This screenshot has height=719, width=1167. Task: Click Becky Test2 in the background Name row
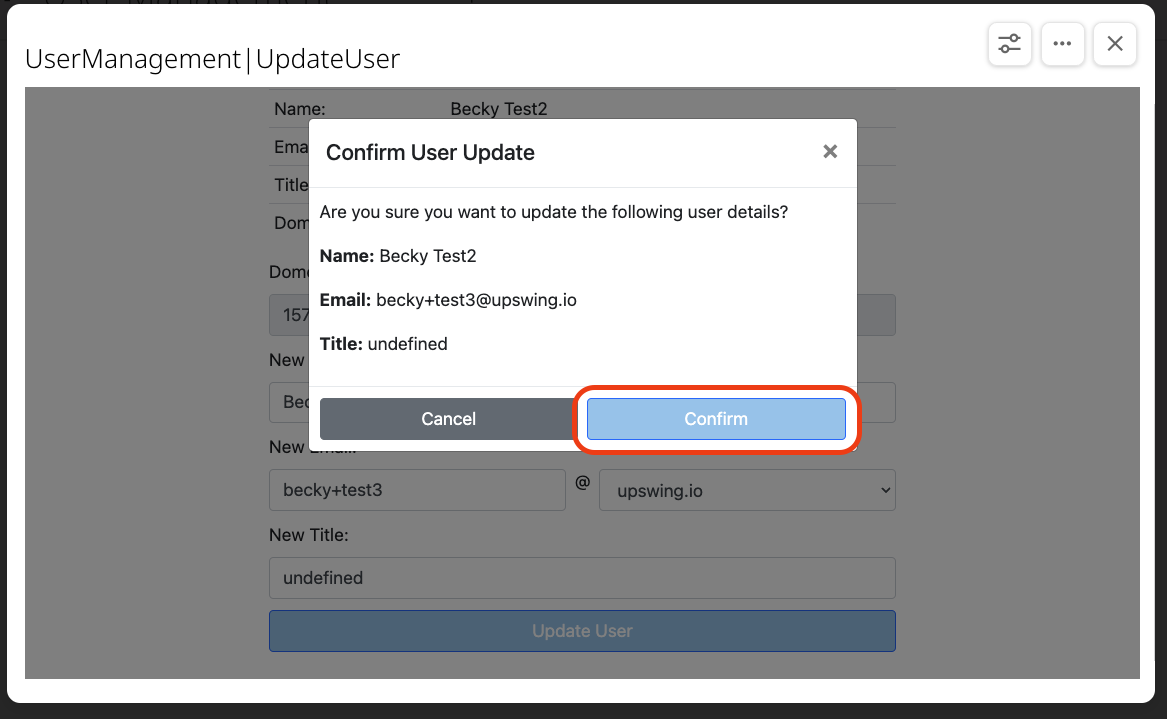(x=499, y=109)
